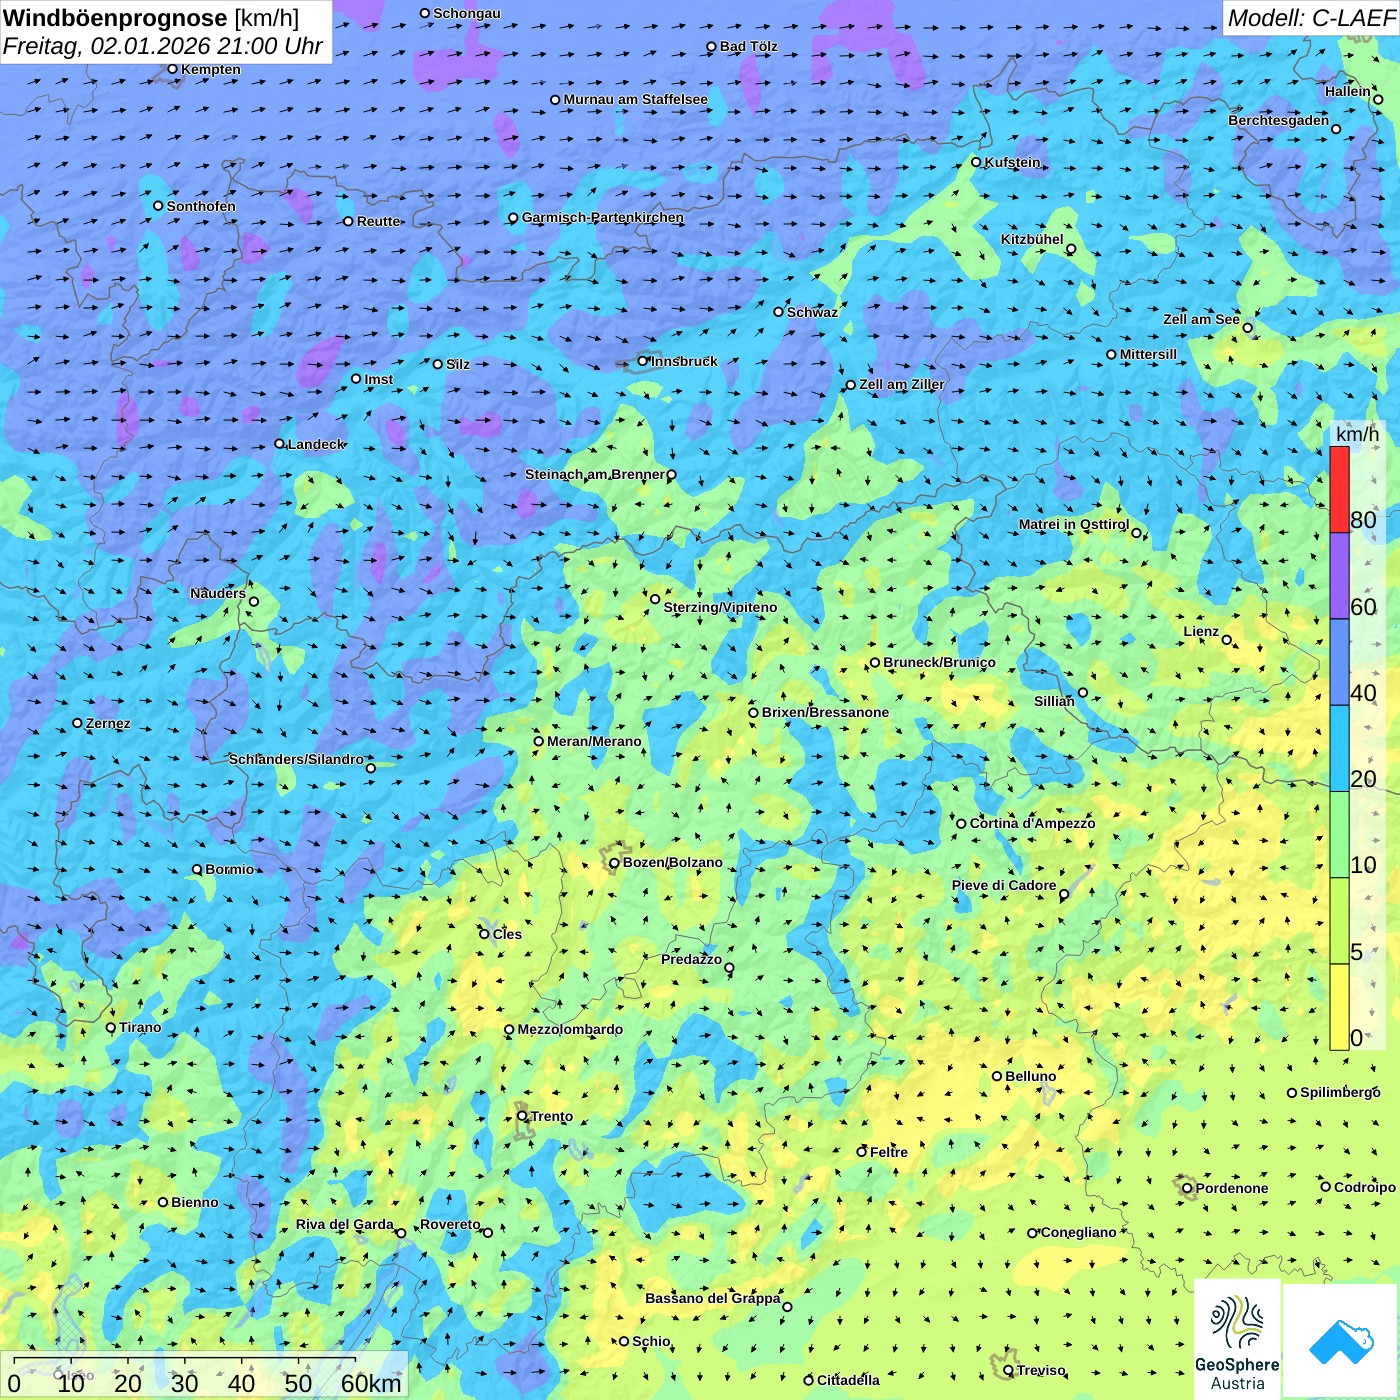Click the Sillian city label

click(1054, 701)
